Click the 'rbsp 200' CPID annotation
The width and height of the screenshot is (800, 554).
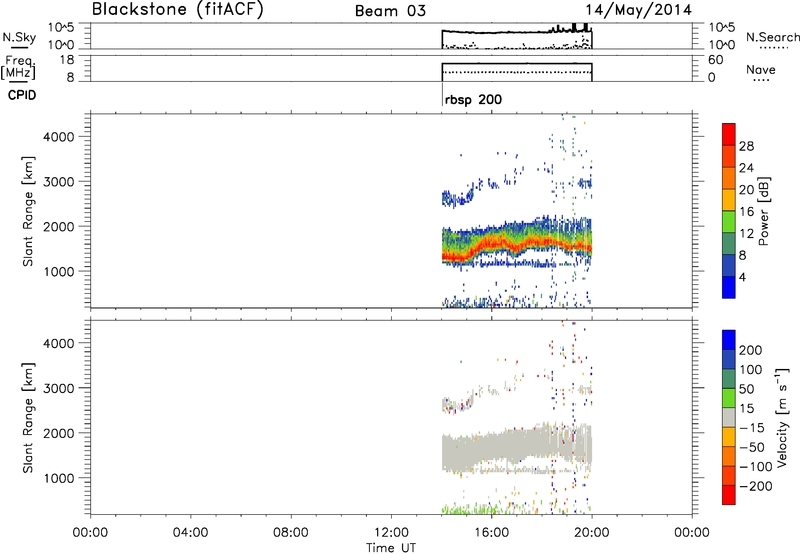(x=473, y=100)
